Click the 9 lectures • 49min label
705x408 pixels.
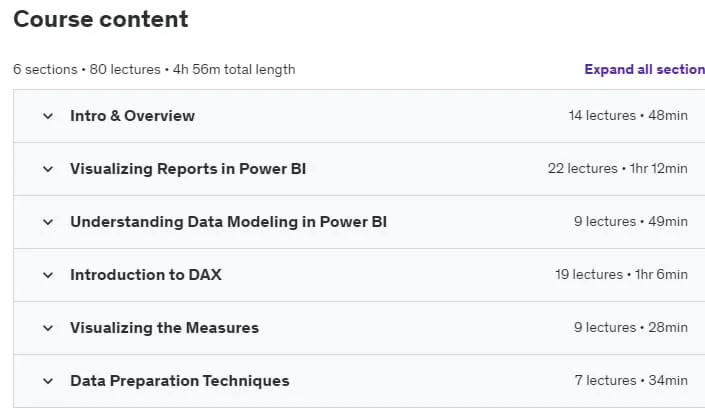click(631, 222)
